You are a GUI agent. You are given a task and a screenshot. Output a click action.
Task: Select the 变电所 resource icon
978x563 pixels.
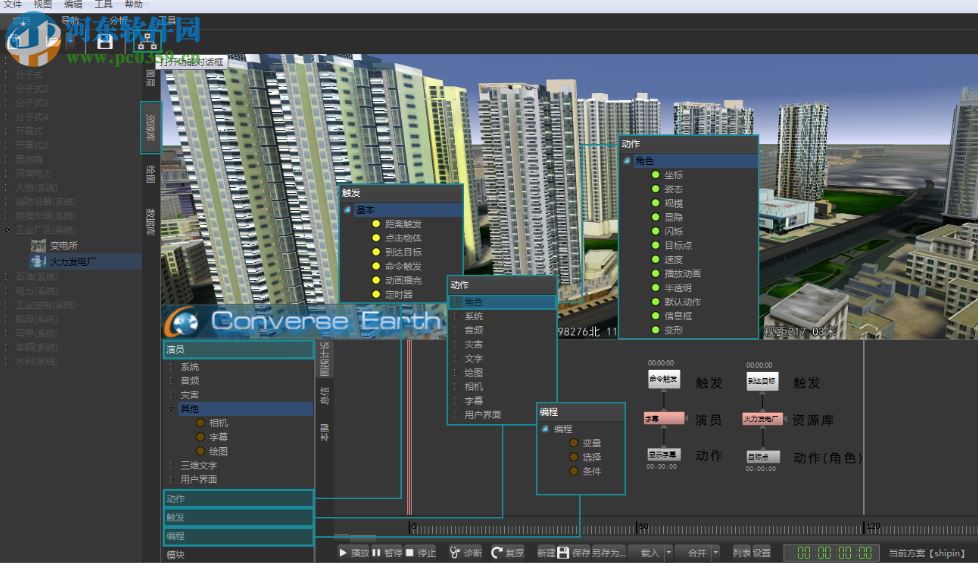tap(38, 245)
